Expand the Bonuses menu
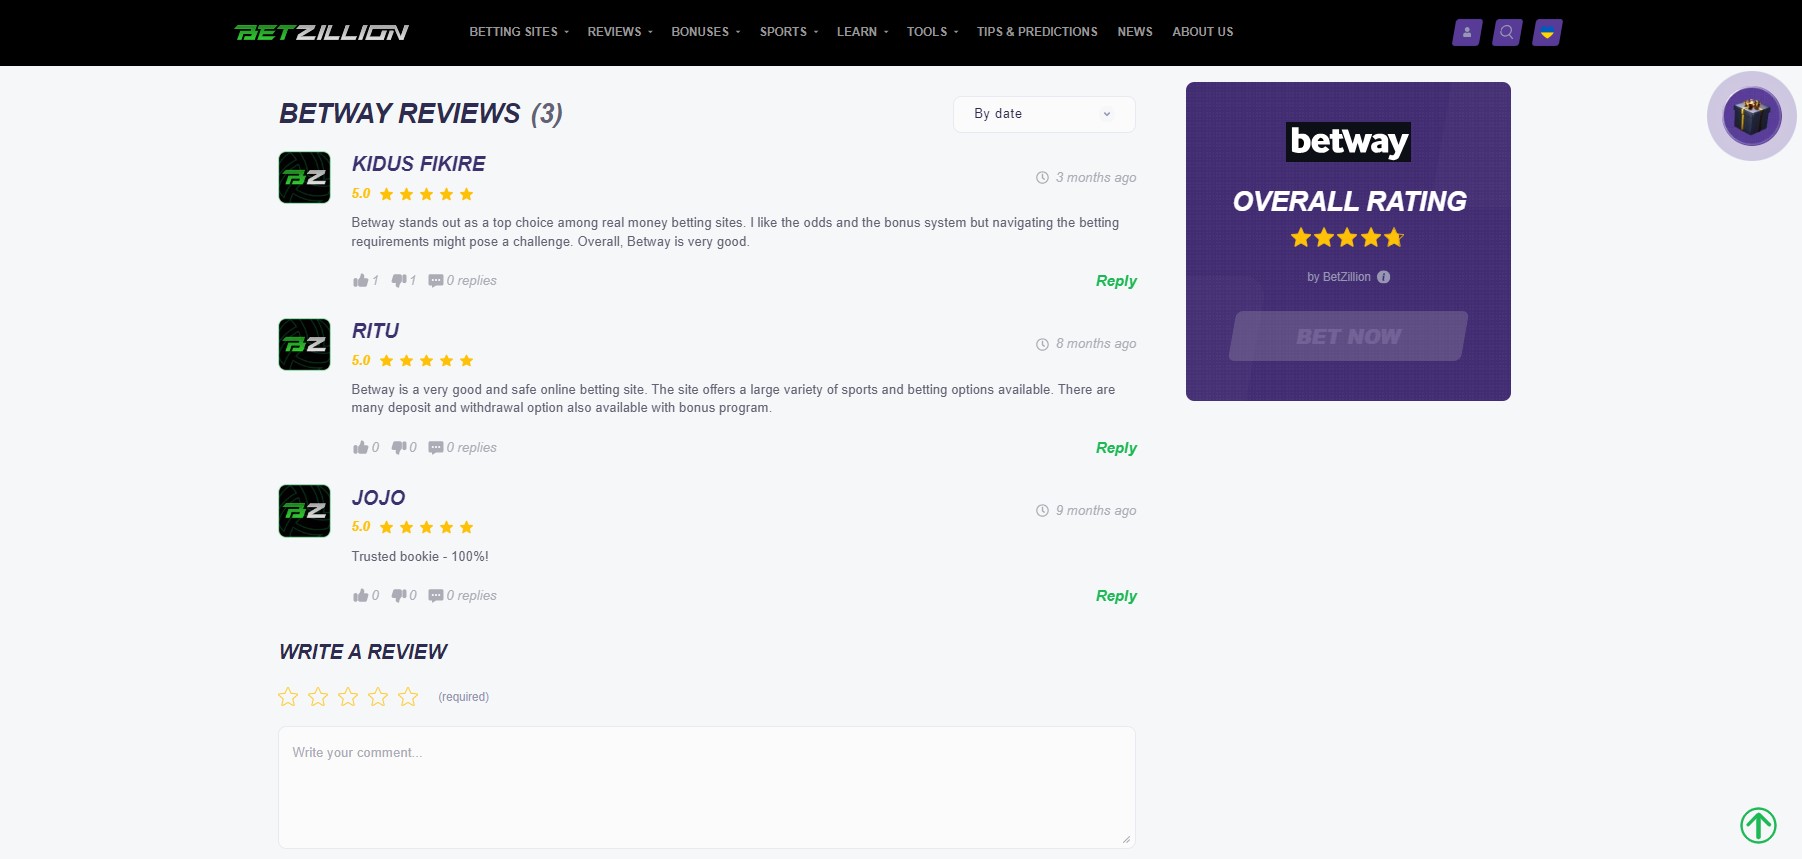 tap(706, 32)
